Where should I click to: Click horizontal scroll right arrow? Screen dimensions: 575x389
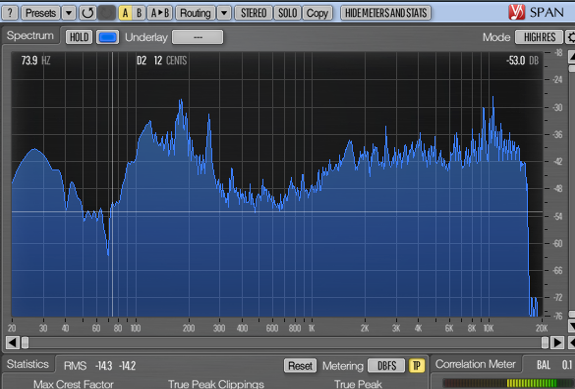[557, 343]
